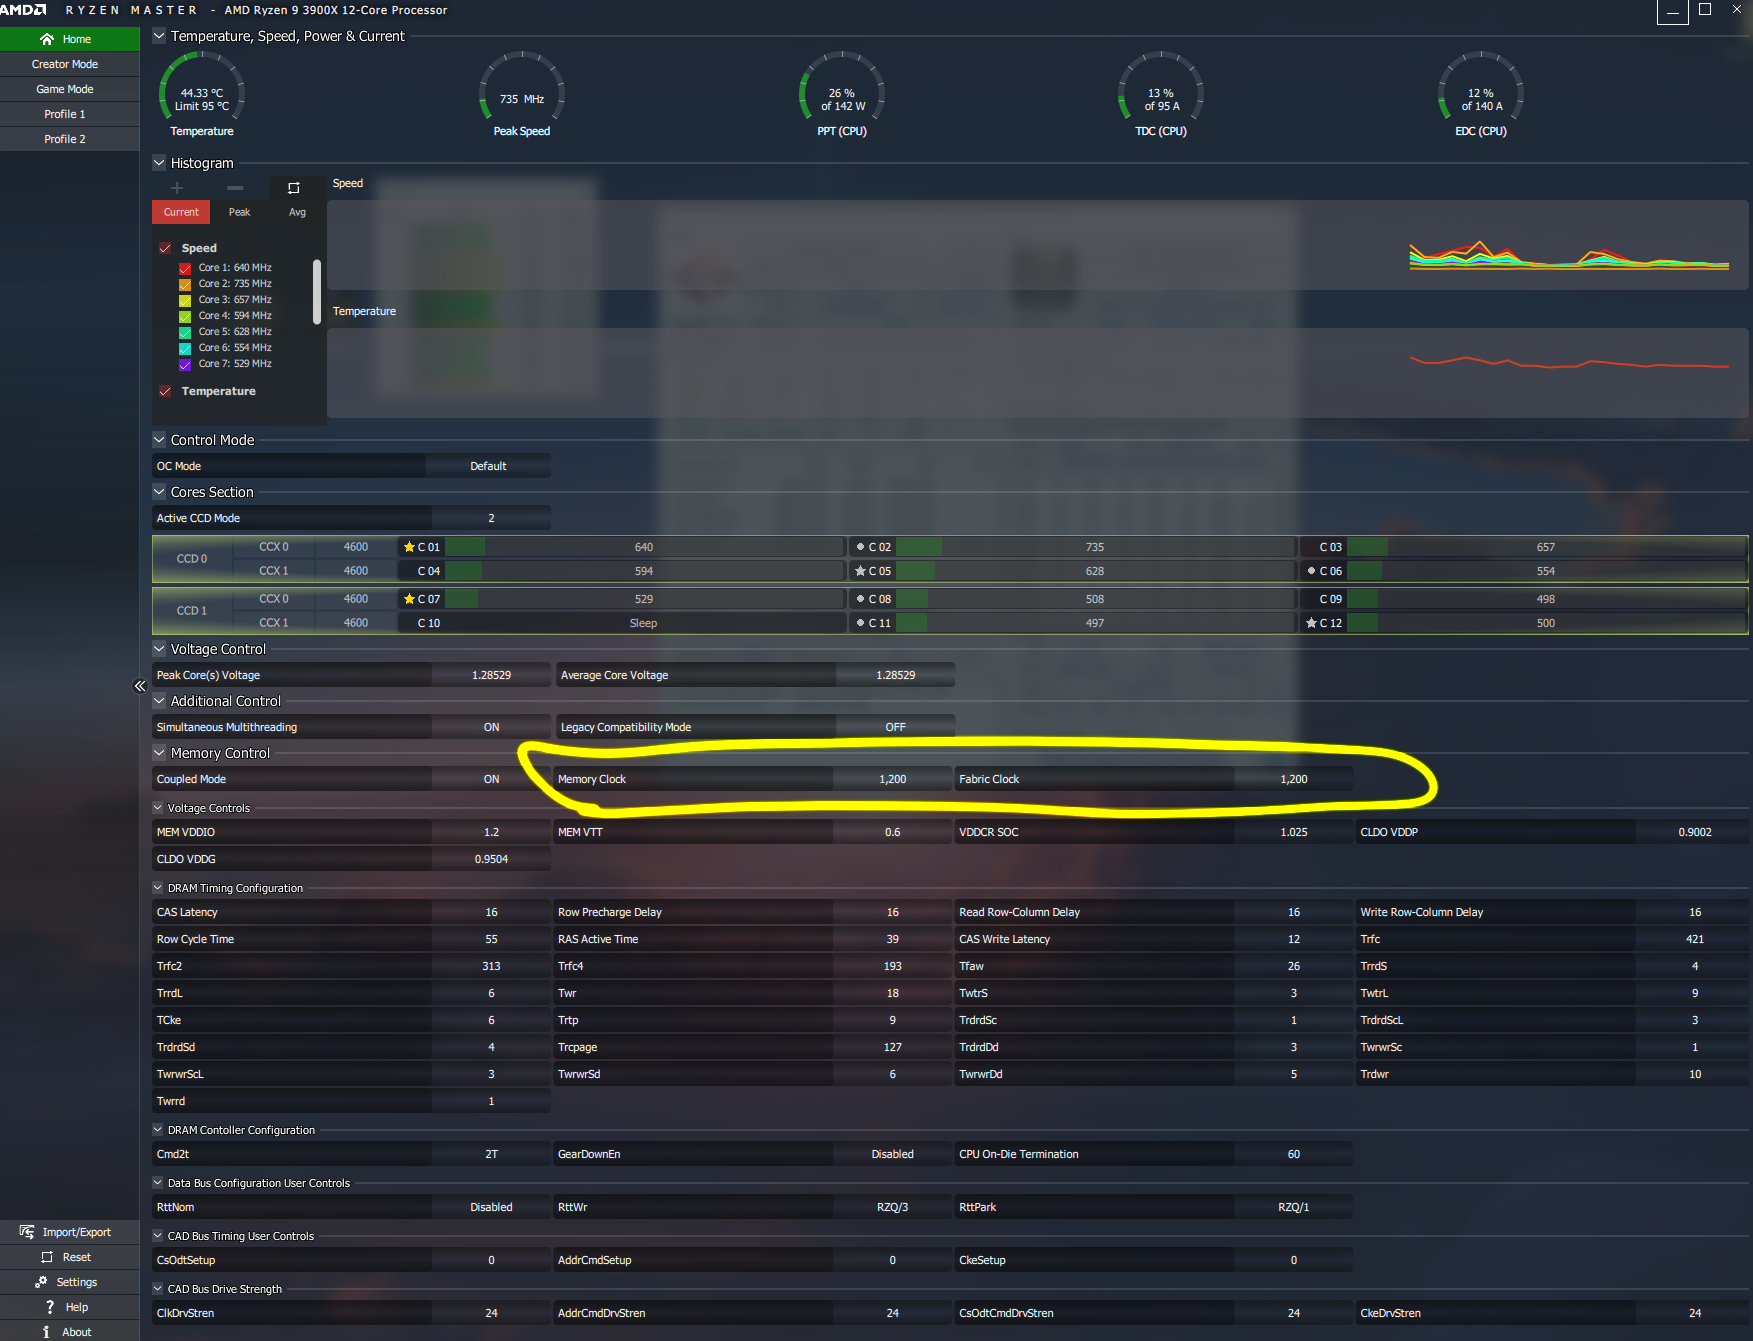Toggle the Core 5 speed checkbox
Viewport: 1753px width, 1341px height.
[x=185, y=332]
